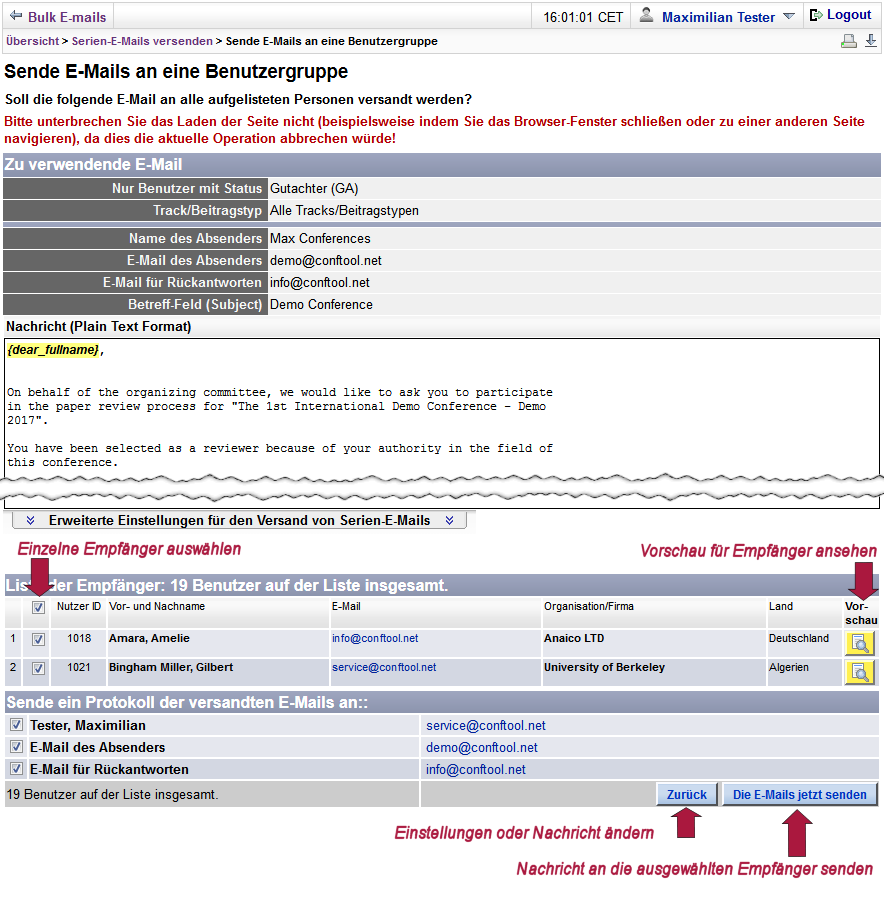Click demo@conftool.net in the protocol list
This screenshot has height=905, width=884.
tap(482, 747)
